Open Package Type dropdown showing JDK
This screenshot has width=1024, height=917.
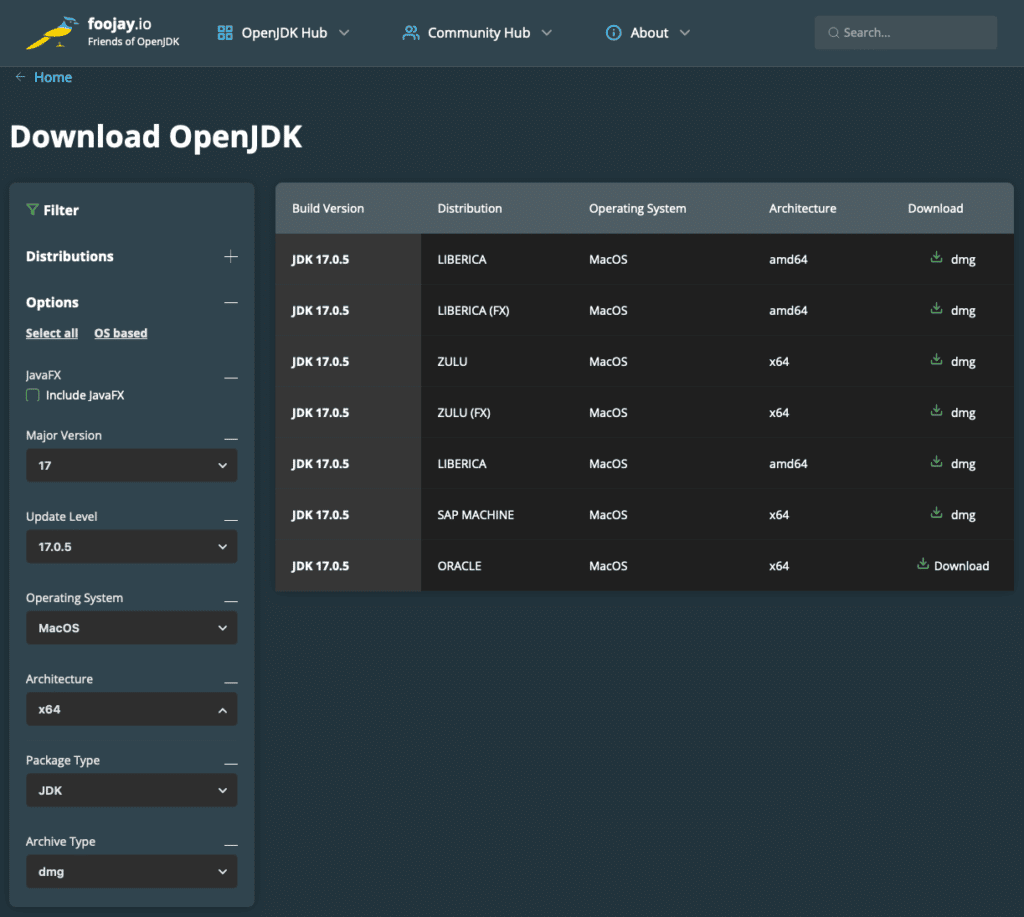[132, 790]
